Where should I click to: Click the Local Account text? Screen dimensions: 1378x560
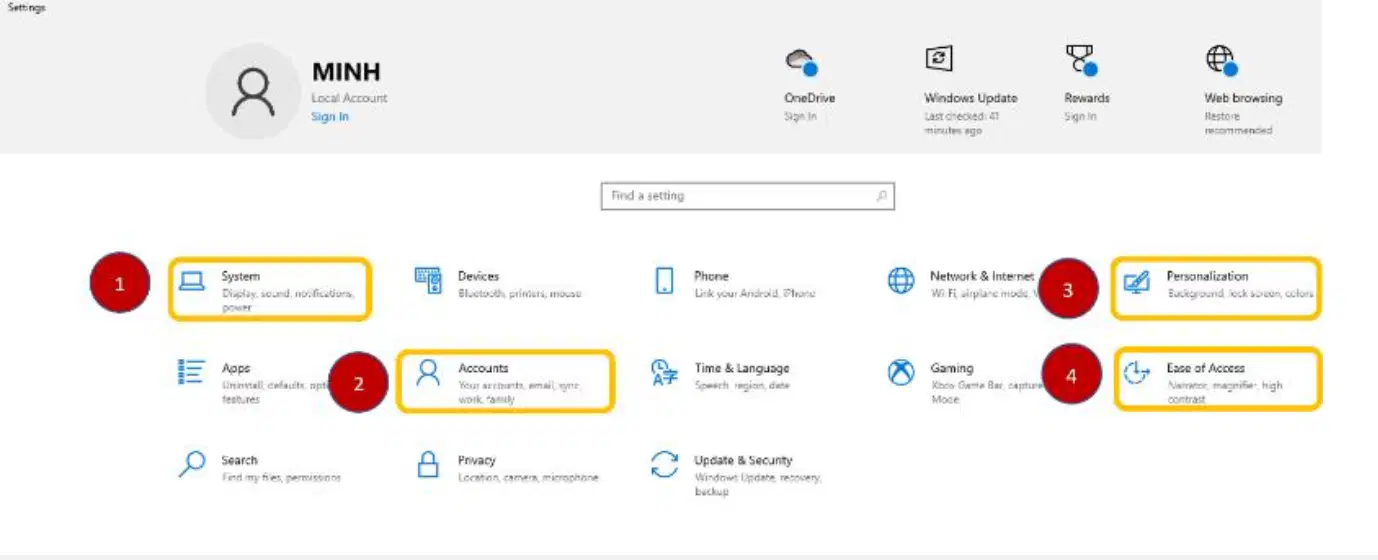click(x=349, y=98)
